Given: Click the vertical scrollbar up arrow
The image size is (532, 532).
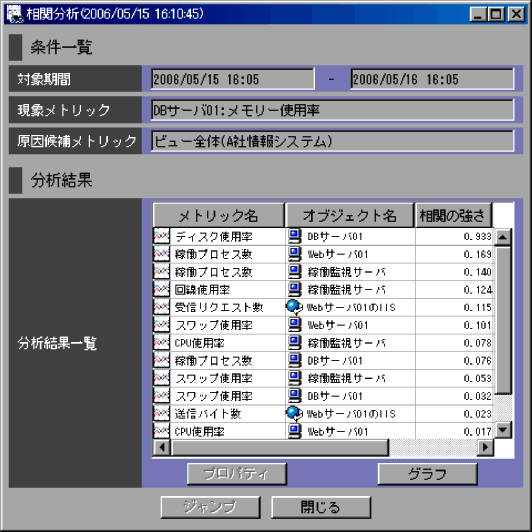Looking at the screenshot, I should click(x=503, y=237).
